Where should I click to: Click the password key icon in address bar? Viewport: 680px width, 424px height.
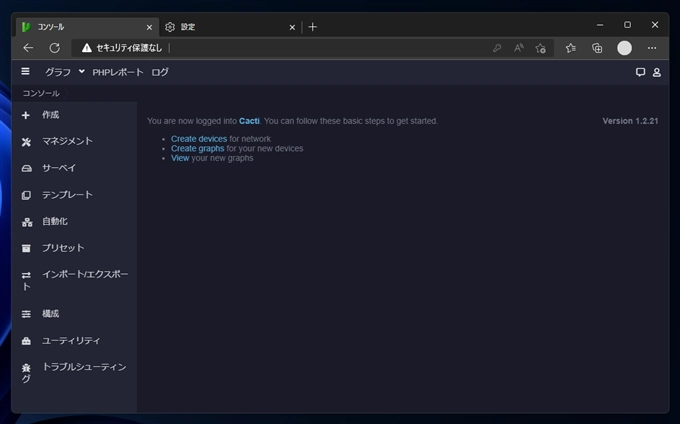pos(497,48)
